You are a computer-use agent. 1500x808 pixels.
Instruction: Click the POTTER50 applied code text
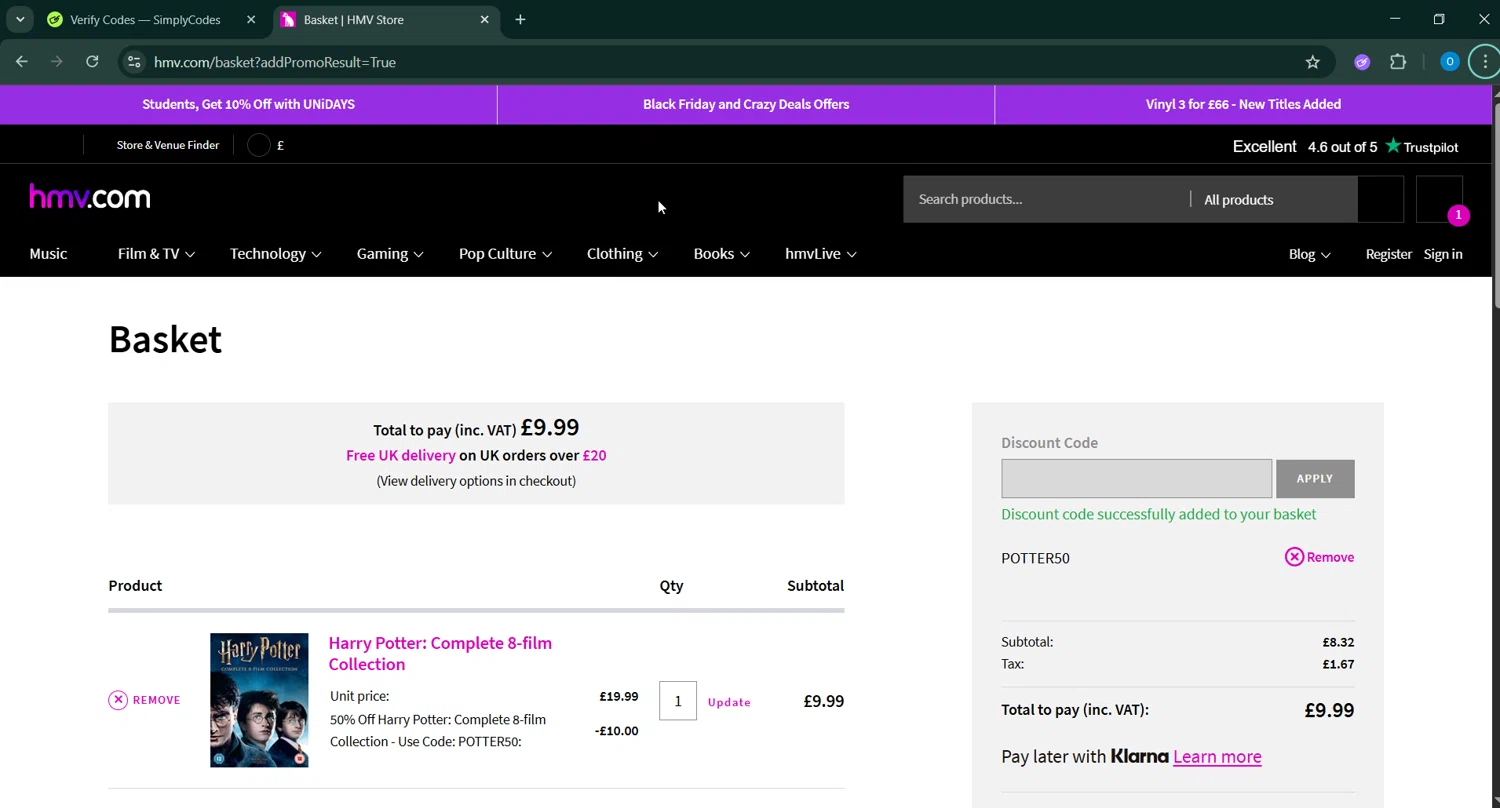(1035, 558)
